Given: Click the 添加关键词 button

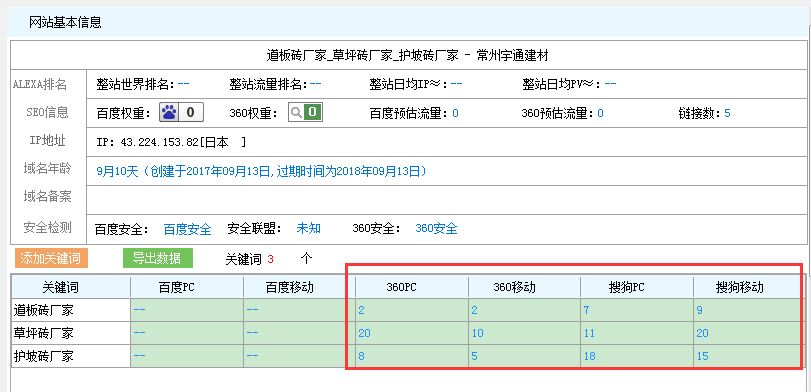Looking at the screenshot, I should [x=51, y=259].
